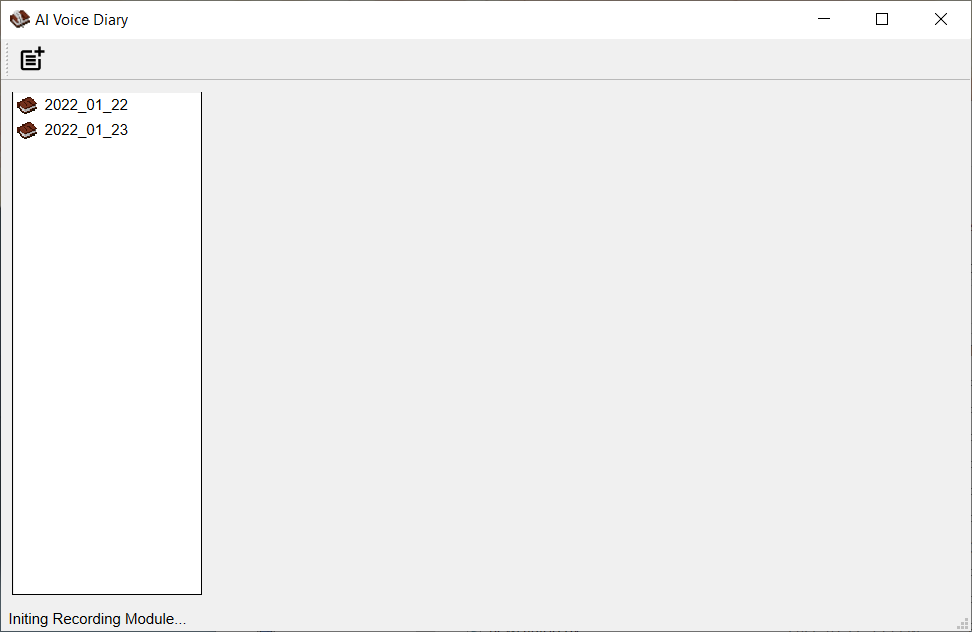Open the AI Voice Diary title bar app icon
This screenshot has height=632, width=972.
coord(19,19)
